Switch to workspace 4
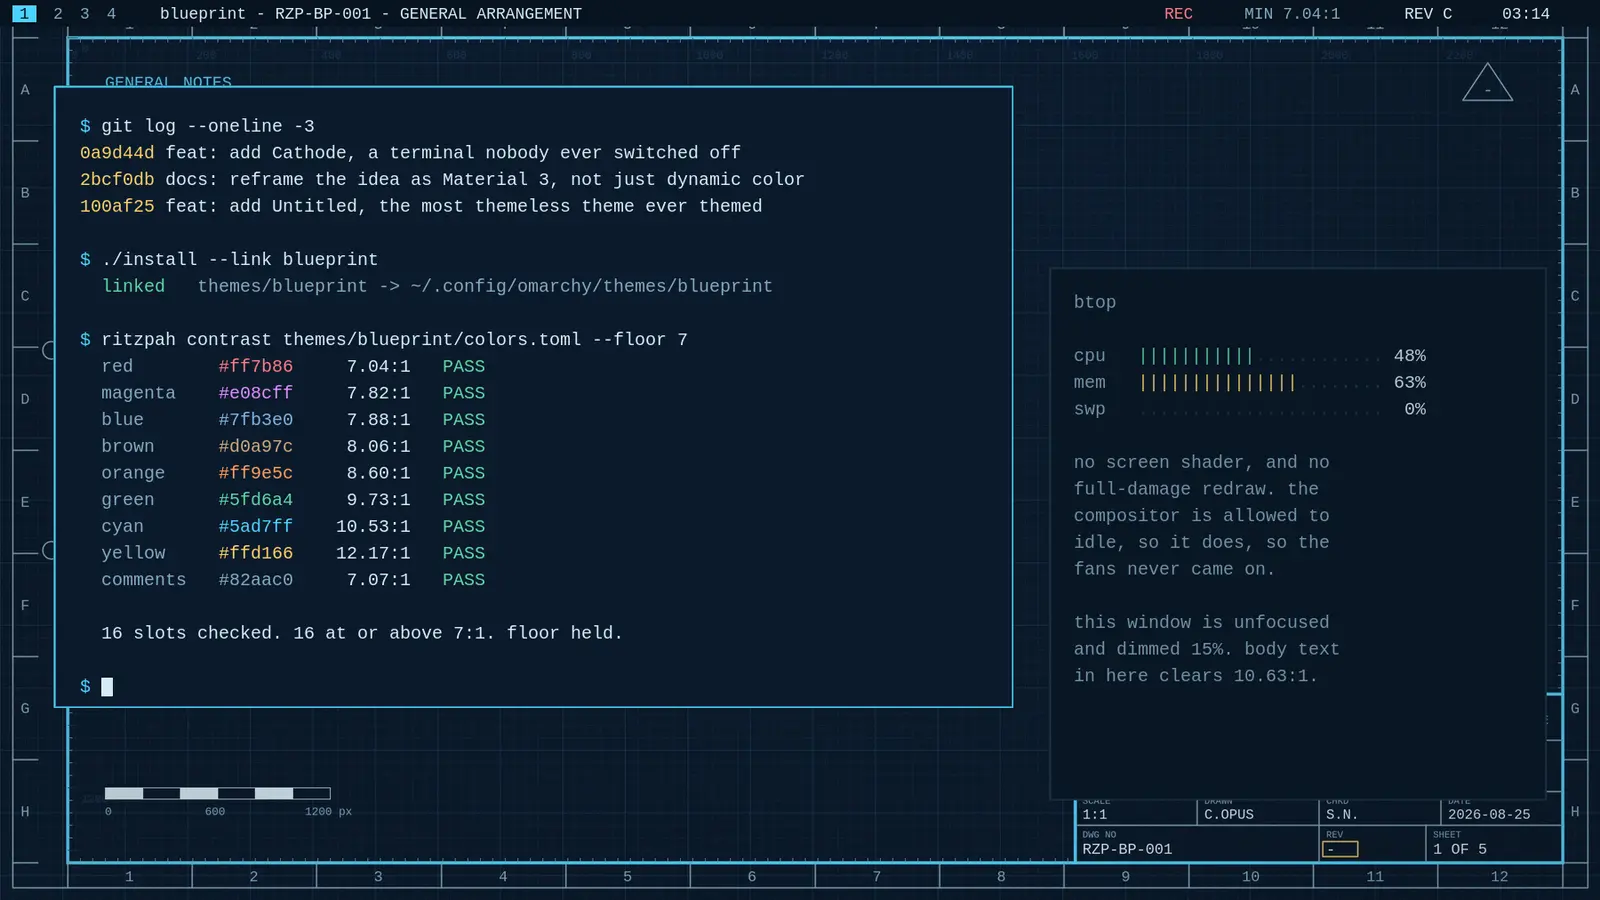Screen dimensions: 1600x900 (x=111, y=14)
